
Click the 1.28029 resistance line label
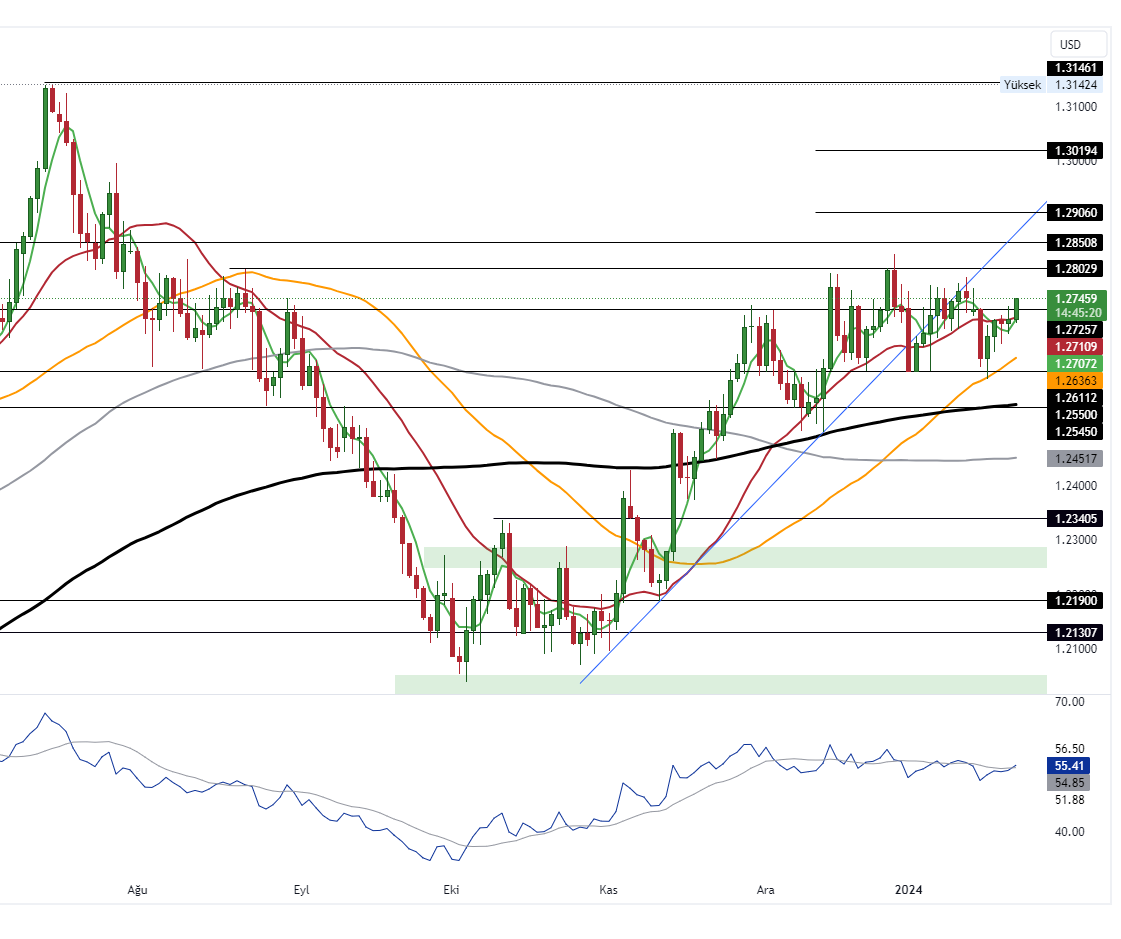pos(1075,269)
